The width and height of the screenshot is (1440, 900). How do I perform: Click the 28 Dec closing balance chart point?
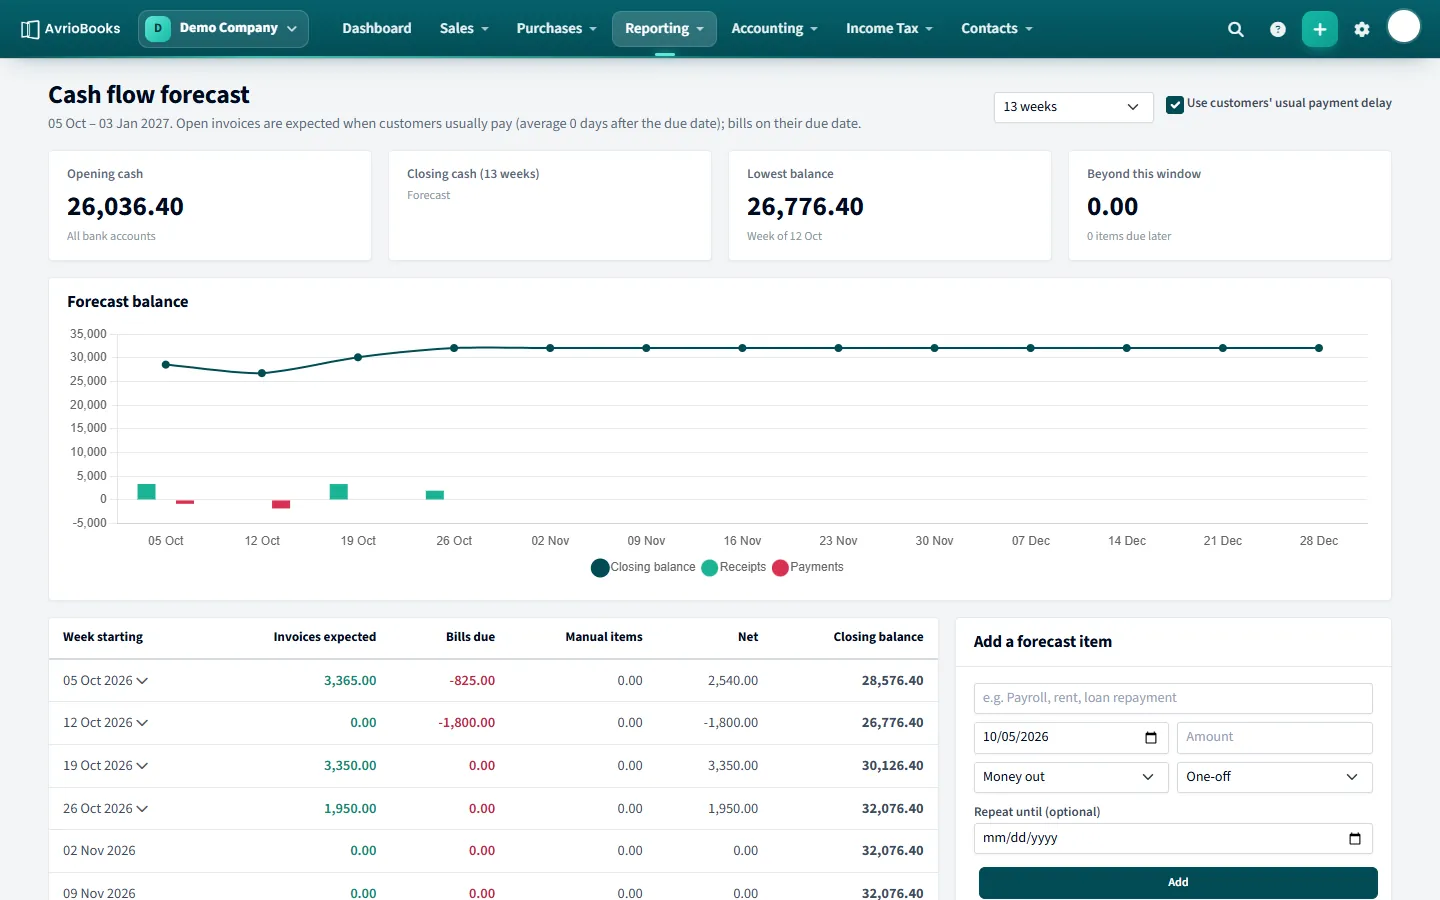tap(1319, 348)
